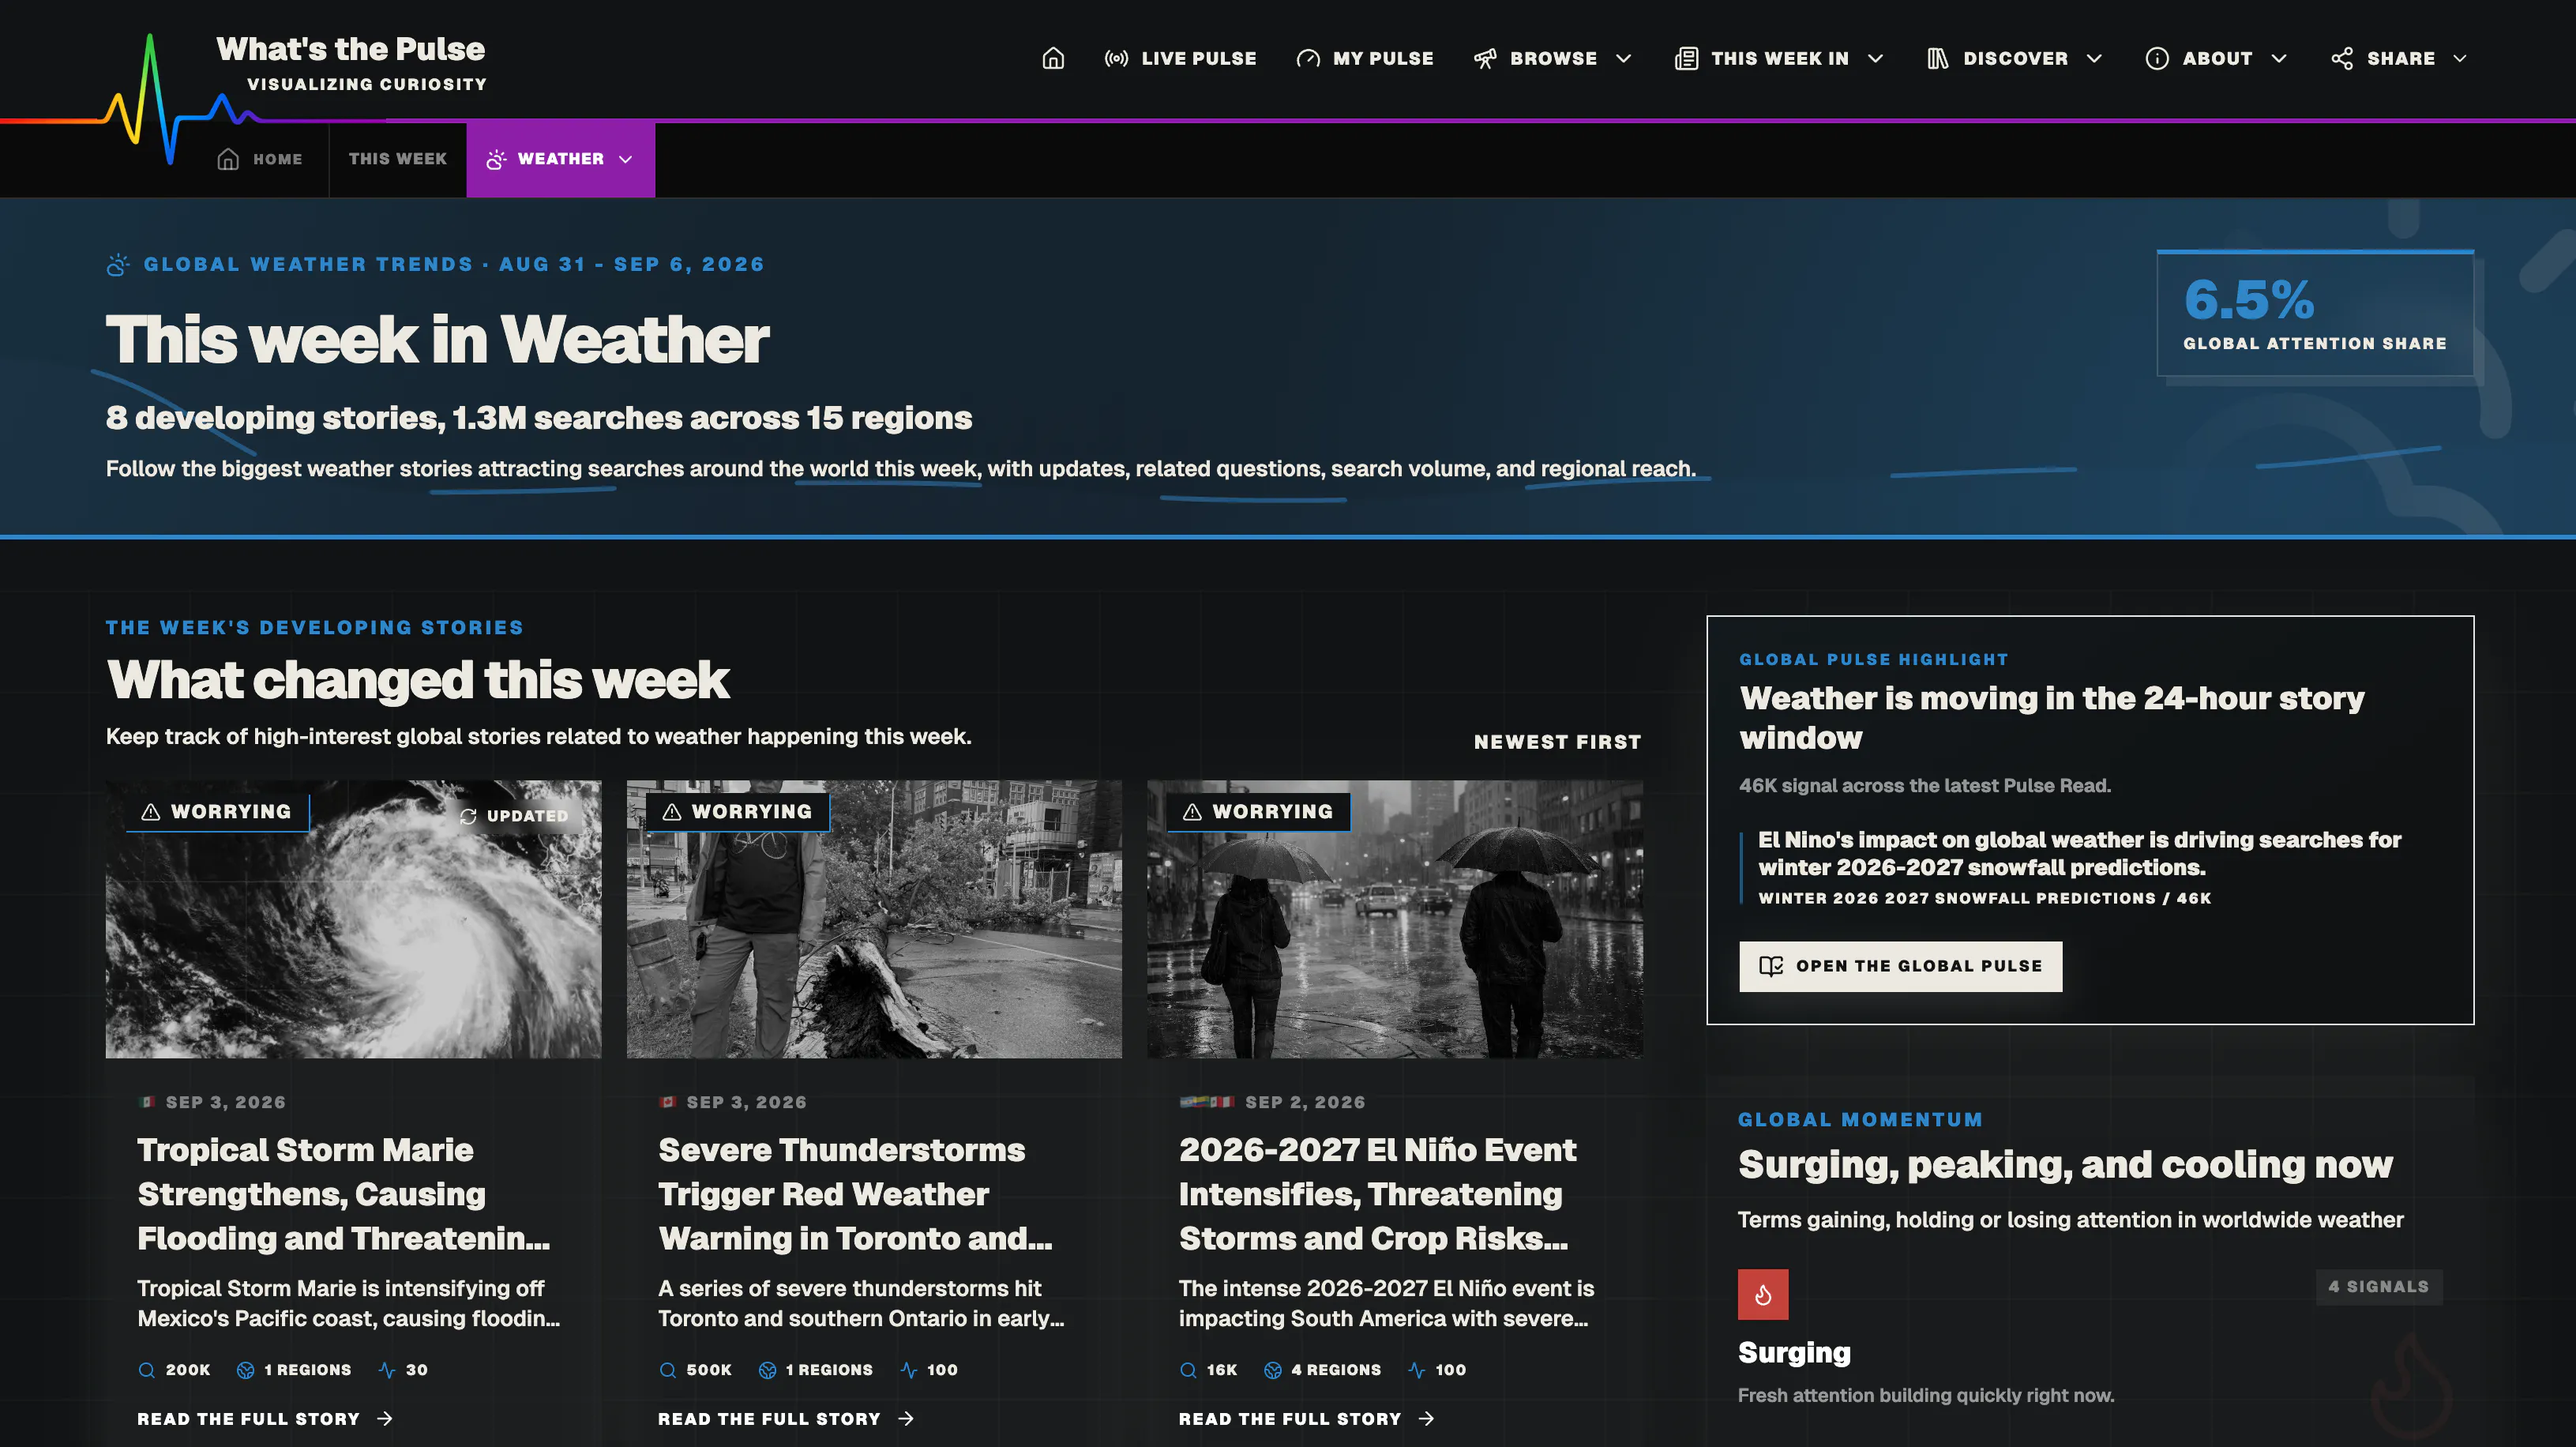2576x1447 pixels.
Task: Click the This Week In newspaper icon
Action: pos(1686,58)
